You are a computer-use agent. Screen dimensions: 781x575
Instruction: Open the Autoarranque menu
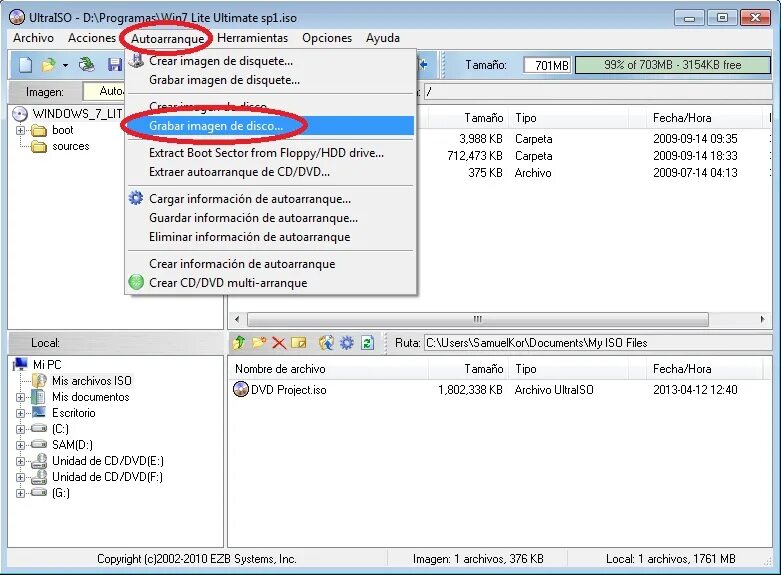point(167,38)
